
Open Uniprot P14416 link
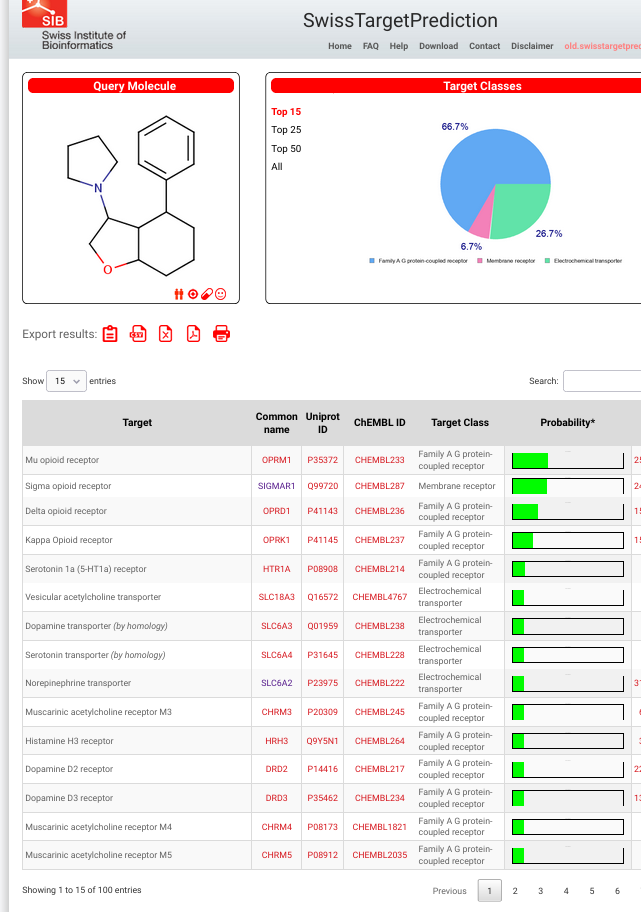pyautogui.click(x=322, y=769)
